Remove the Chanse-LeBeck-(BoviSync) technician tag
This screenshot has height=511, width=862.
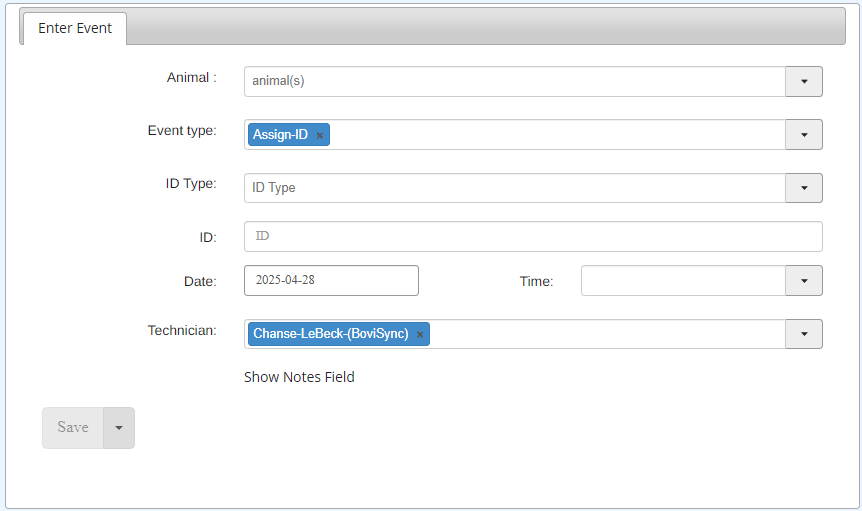coord(419,335)
